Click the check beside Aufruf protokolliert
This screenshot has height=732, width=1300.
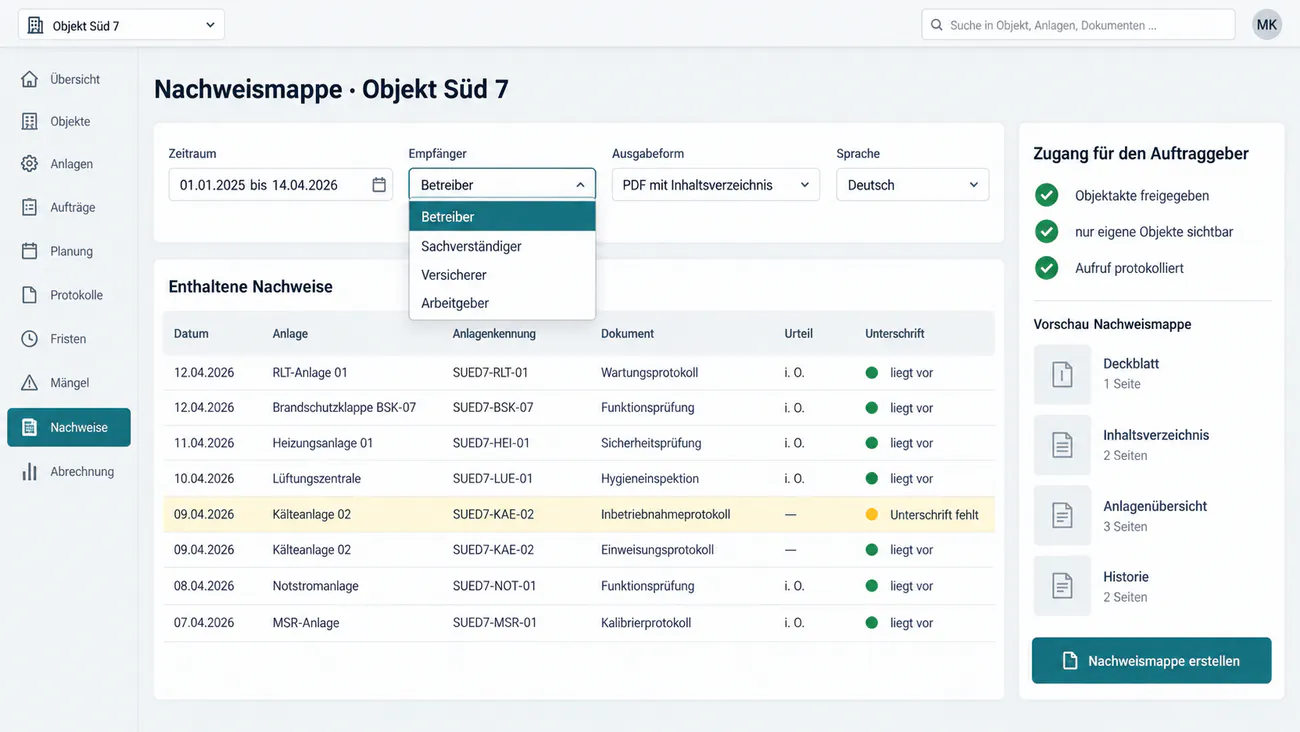coord(1047,268)
